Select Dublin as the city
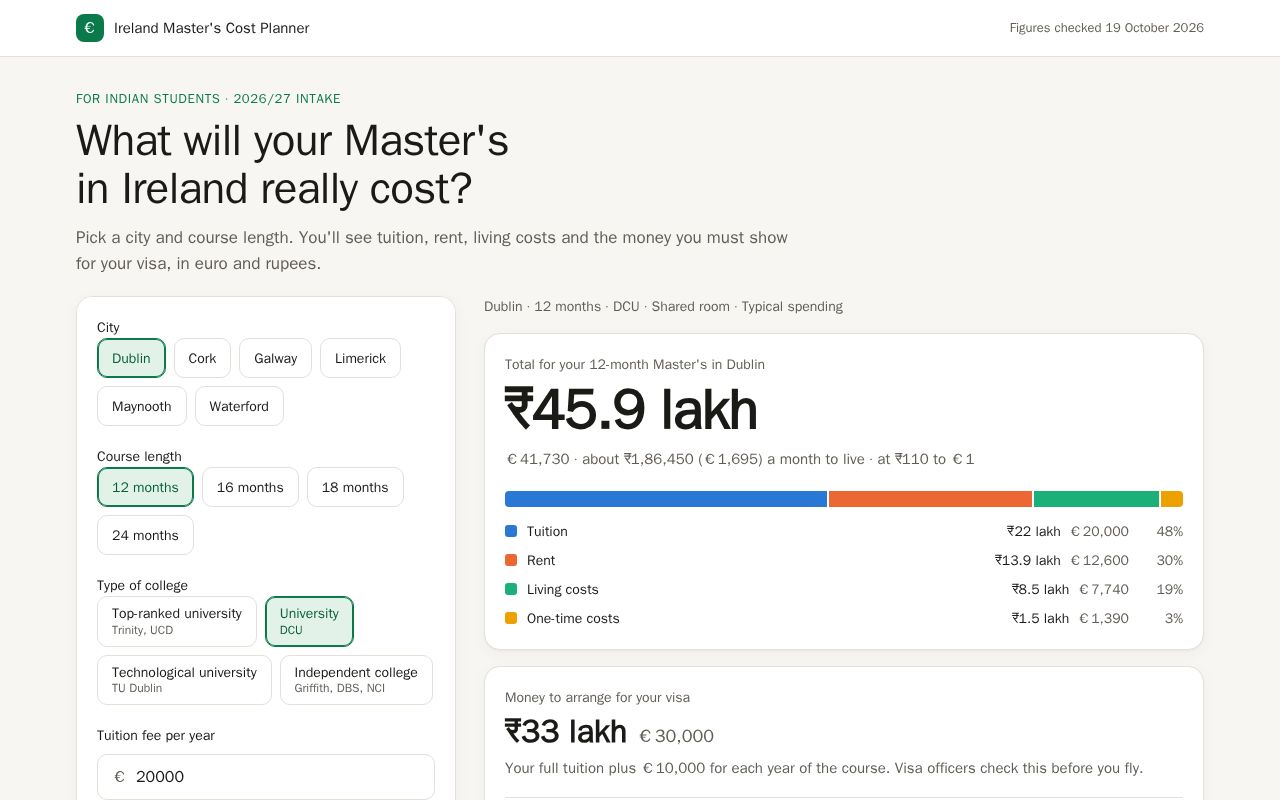The height and width of the screenshot is (800, 1280). pos(131,358)
